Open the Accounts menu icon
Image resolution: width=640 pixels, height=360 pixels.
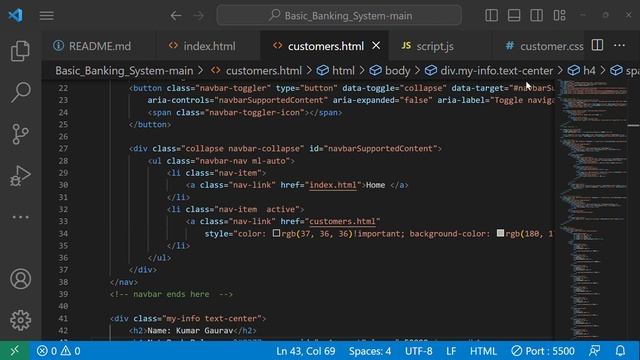click(20, 279)
